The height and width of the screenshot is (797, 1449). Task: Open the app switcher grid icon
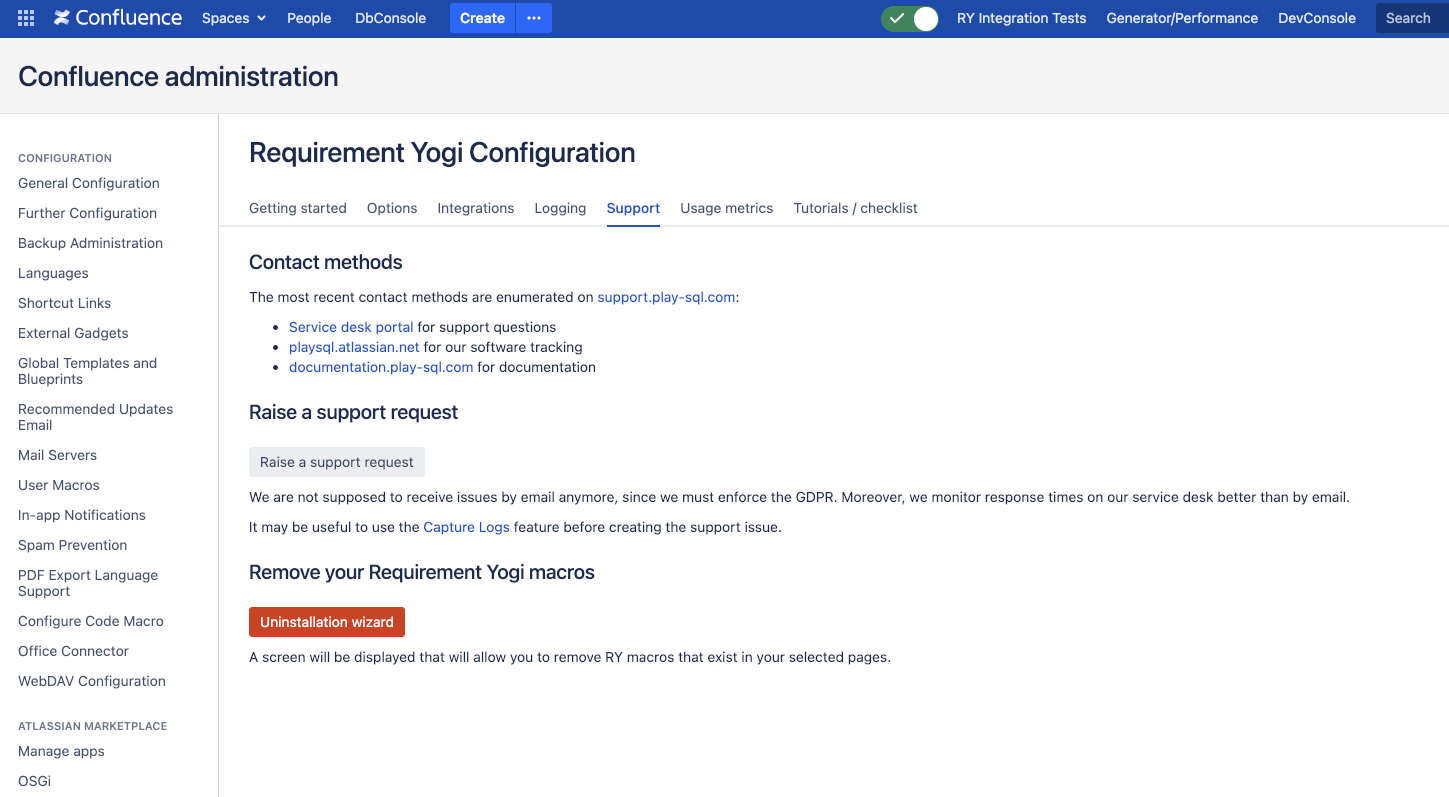26,18
